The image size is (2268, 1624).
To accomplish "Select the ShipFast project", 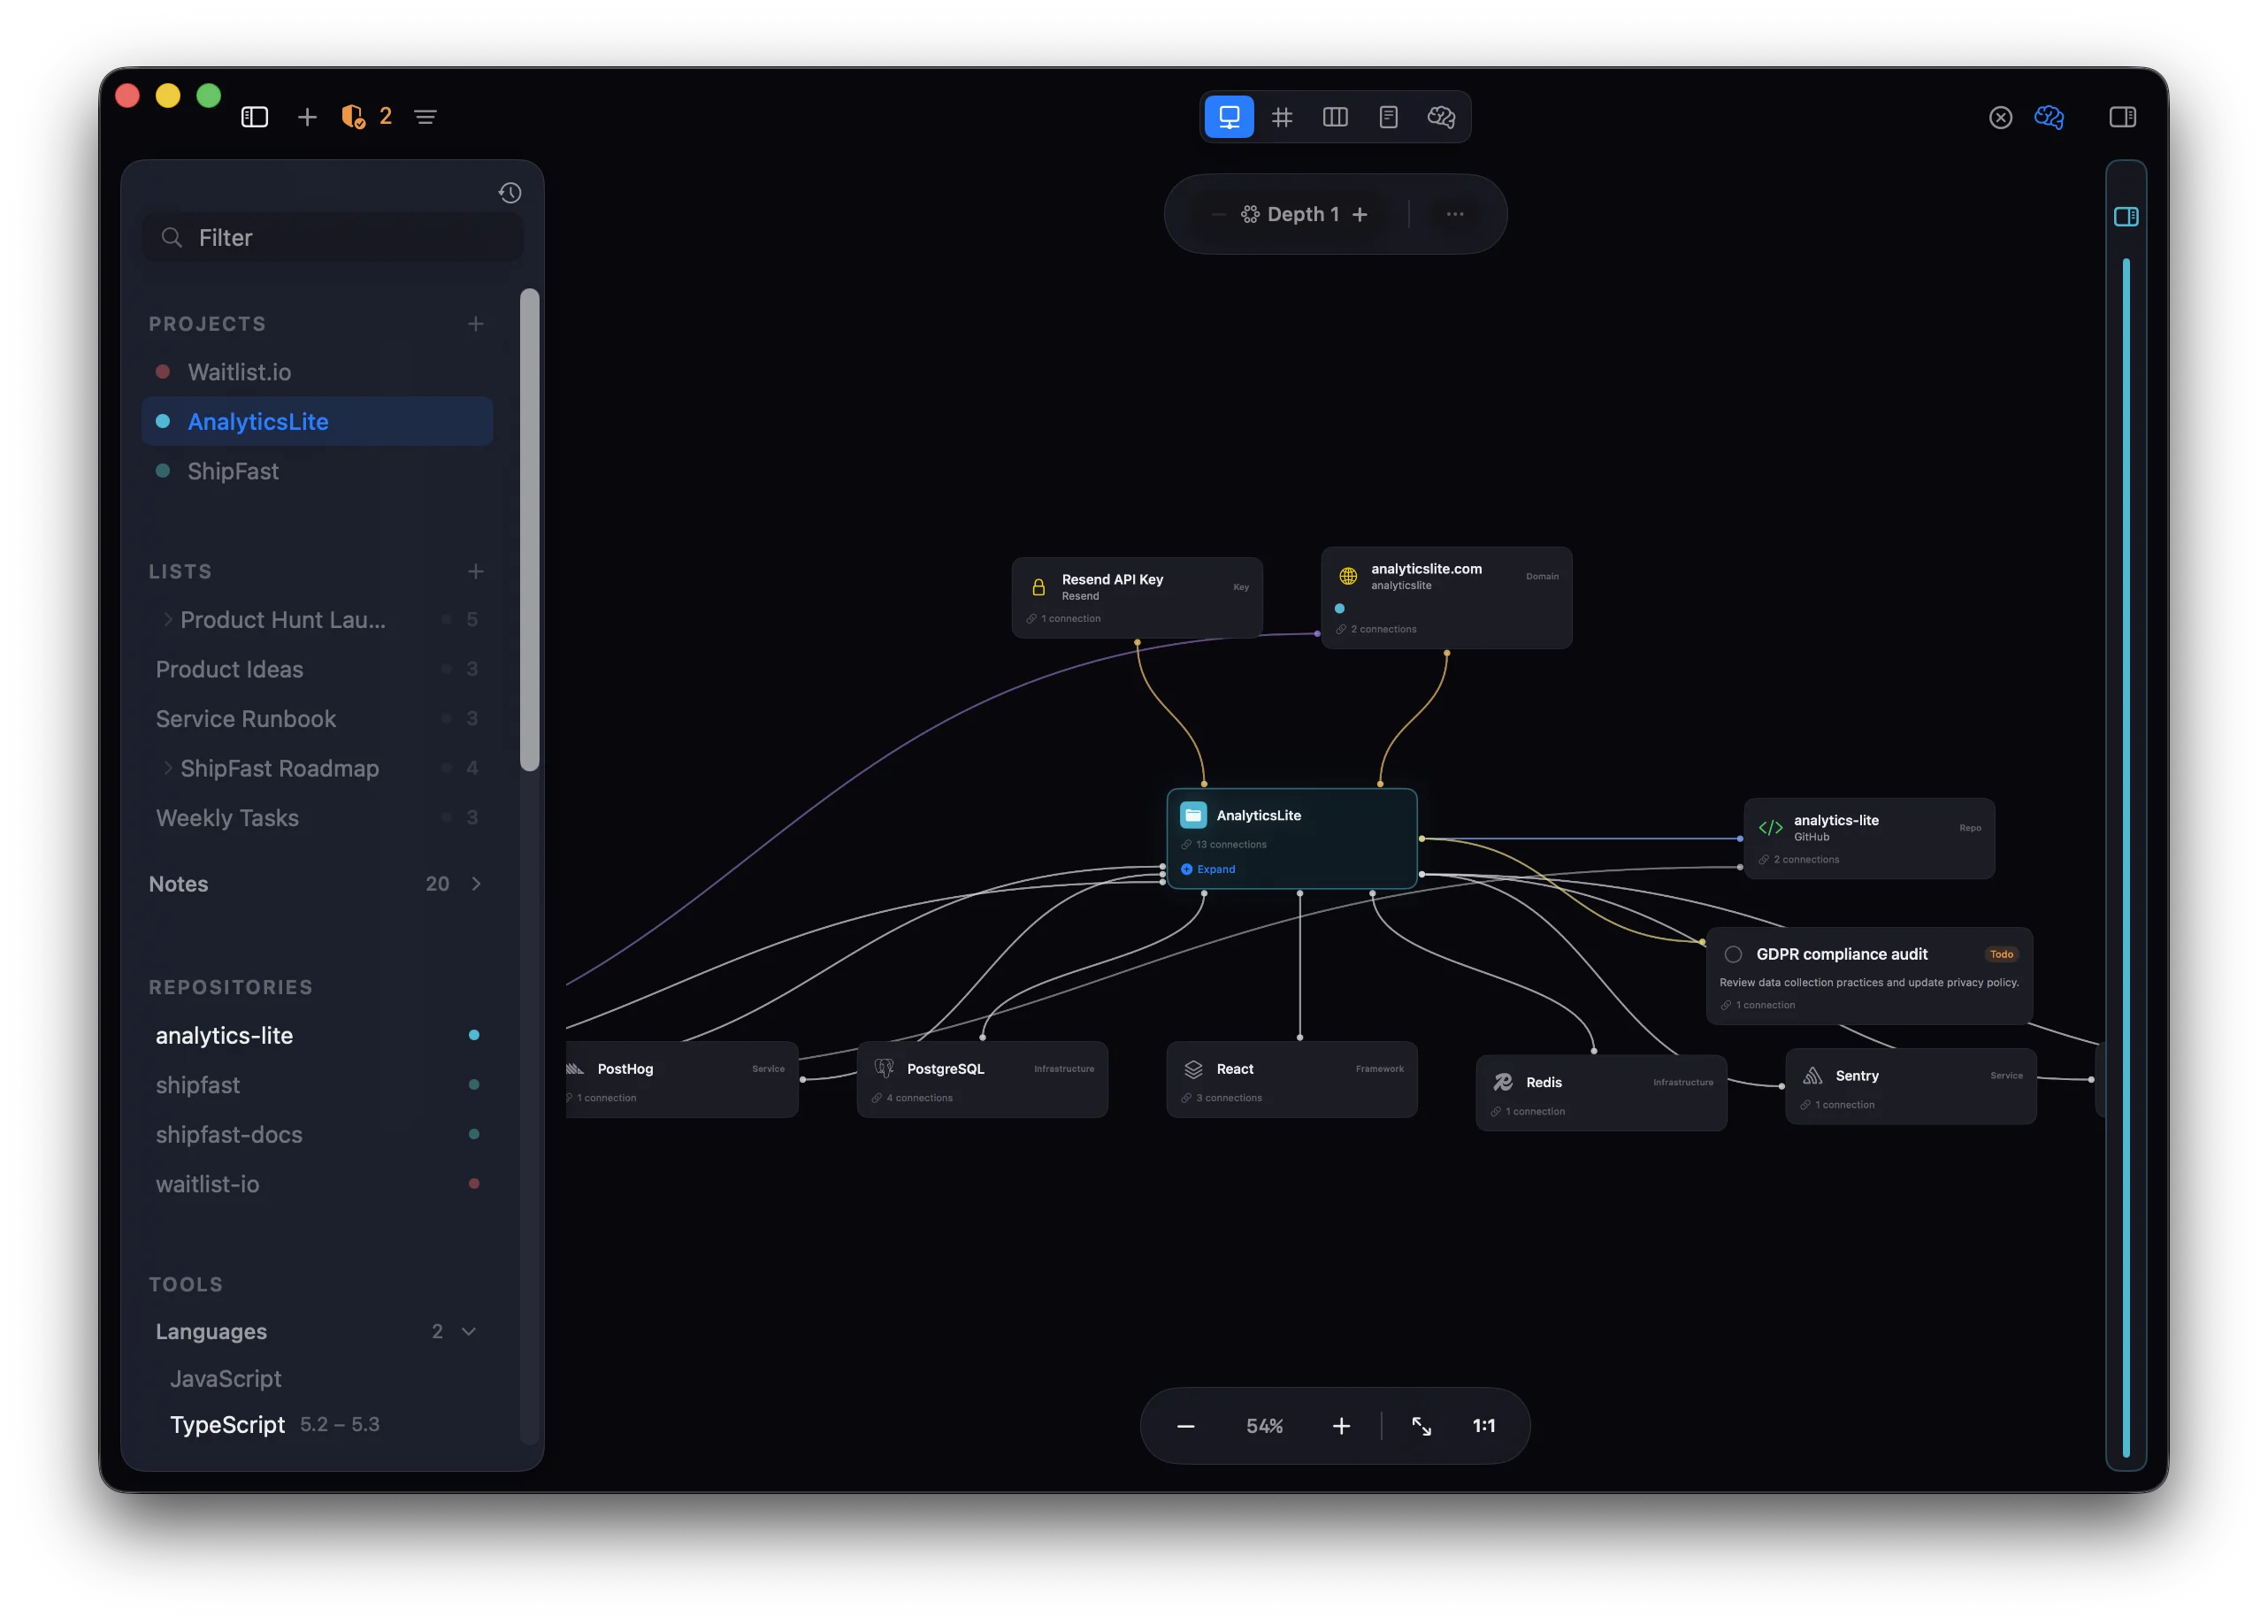I will [233, 471].
